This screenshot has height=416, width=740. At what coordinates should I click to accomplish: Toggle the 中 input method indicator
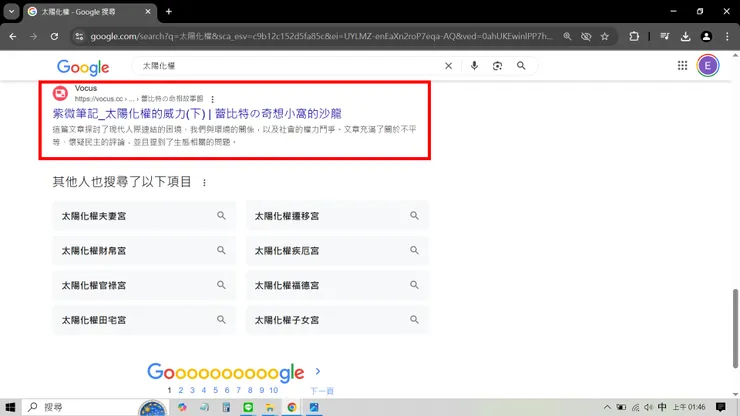tap(662, 407)
